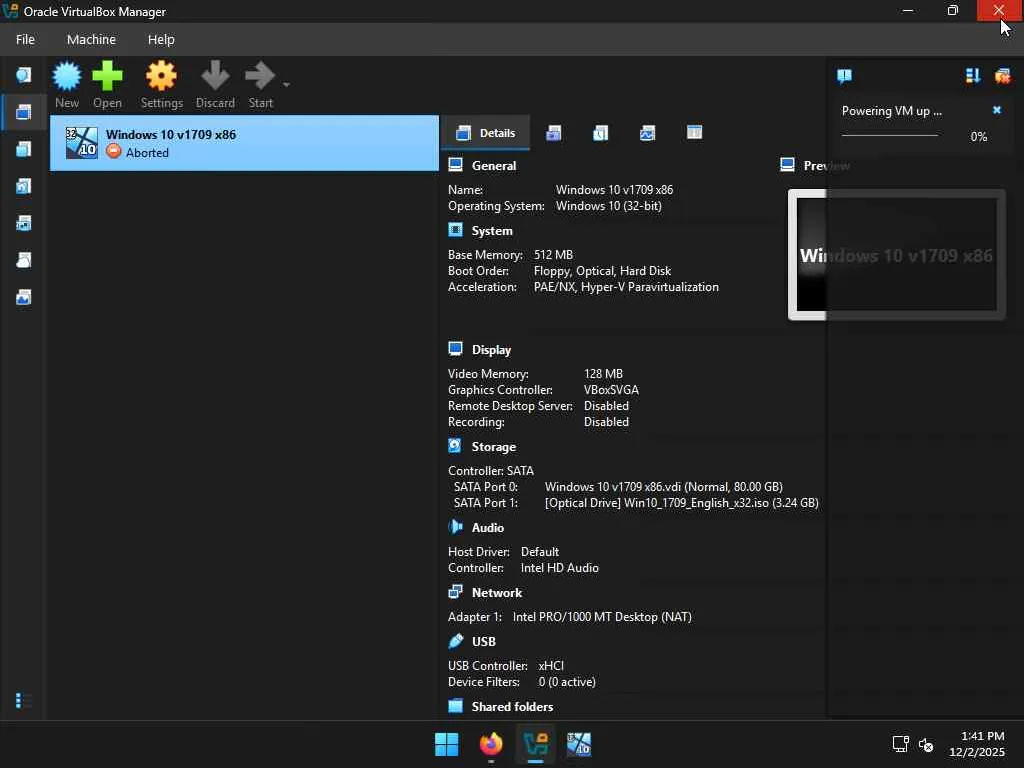Click Base Memory value 512 MB
Image resolution: width=1024 pixels, height=768 pixels.
553,255
